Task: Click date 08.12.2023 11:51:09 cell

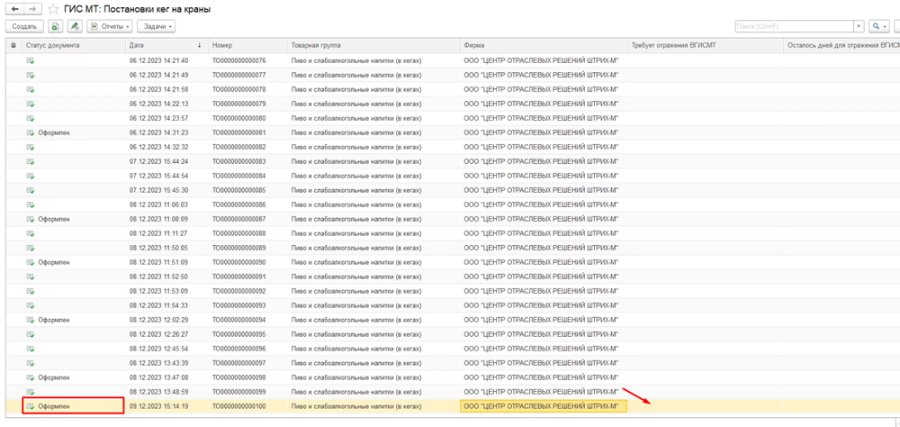Action: click(159, 262)
